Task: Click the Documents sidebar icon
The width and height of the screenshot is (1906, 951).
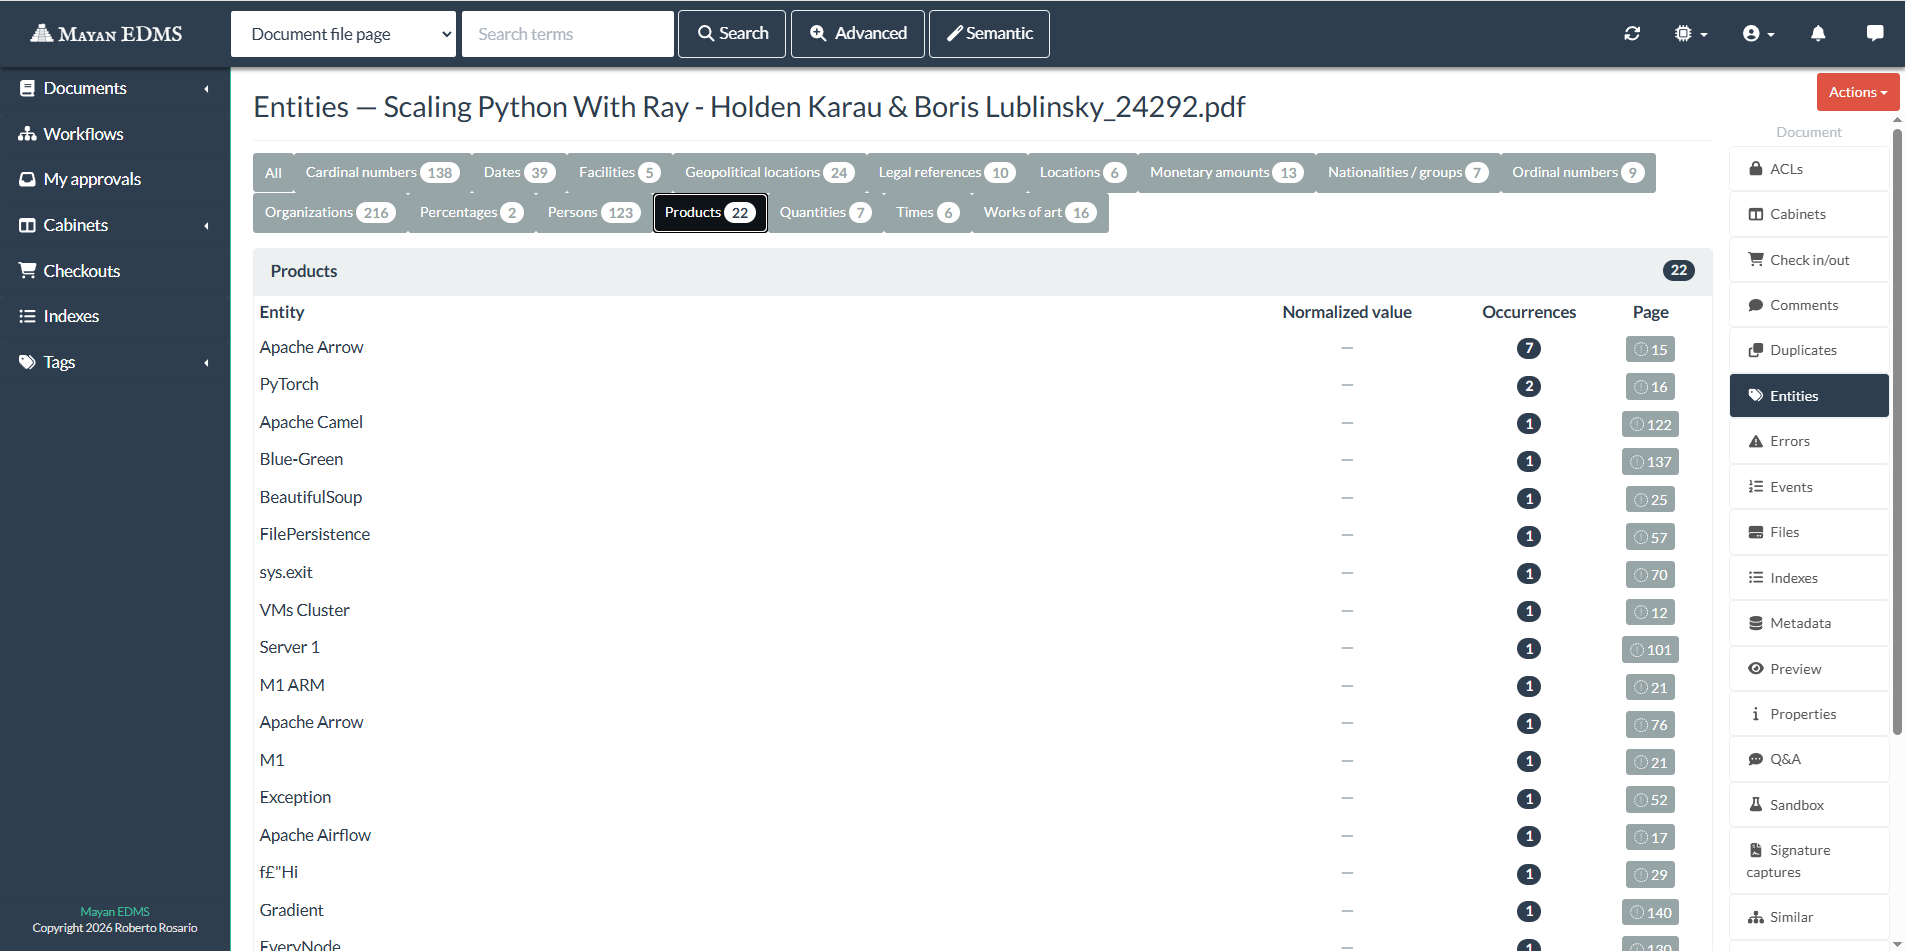Action: point(27,88)
